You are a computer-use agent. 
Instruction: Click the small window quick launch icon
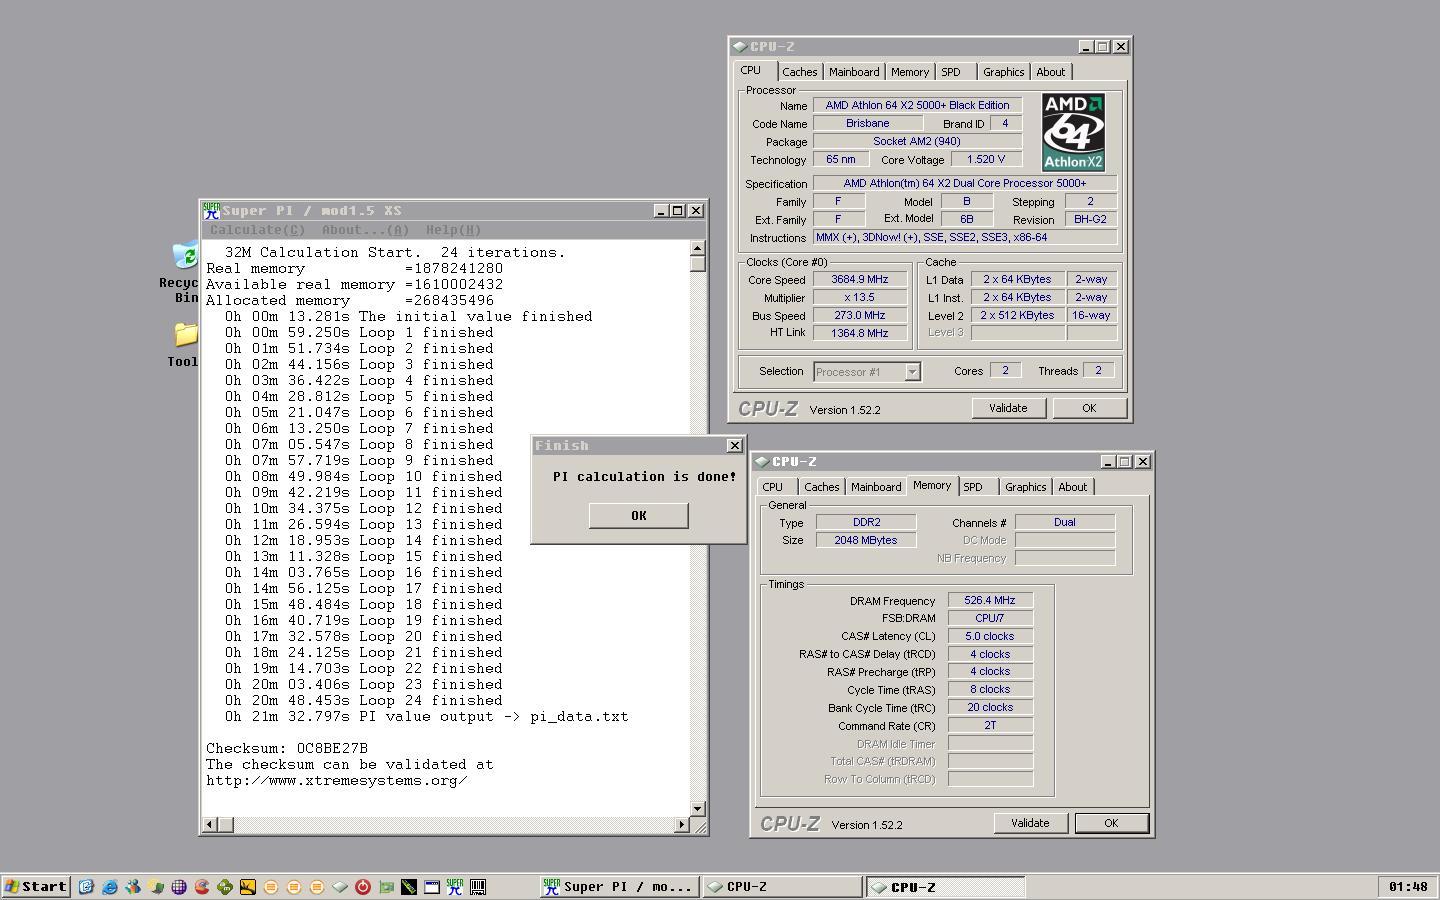(x=432, y=886)
